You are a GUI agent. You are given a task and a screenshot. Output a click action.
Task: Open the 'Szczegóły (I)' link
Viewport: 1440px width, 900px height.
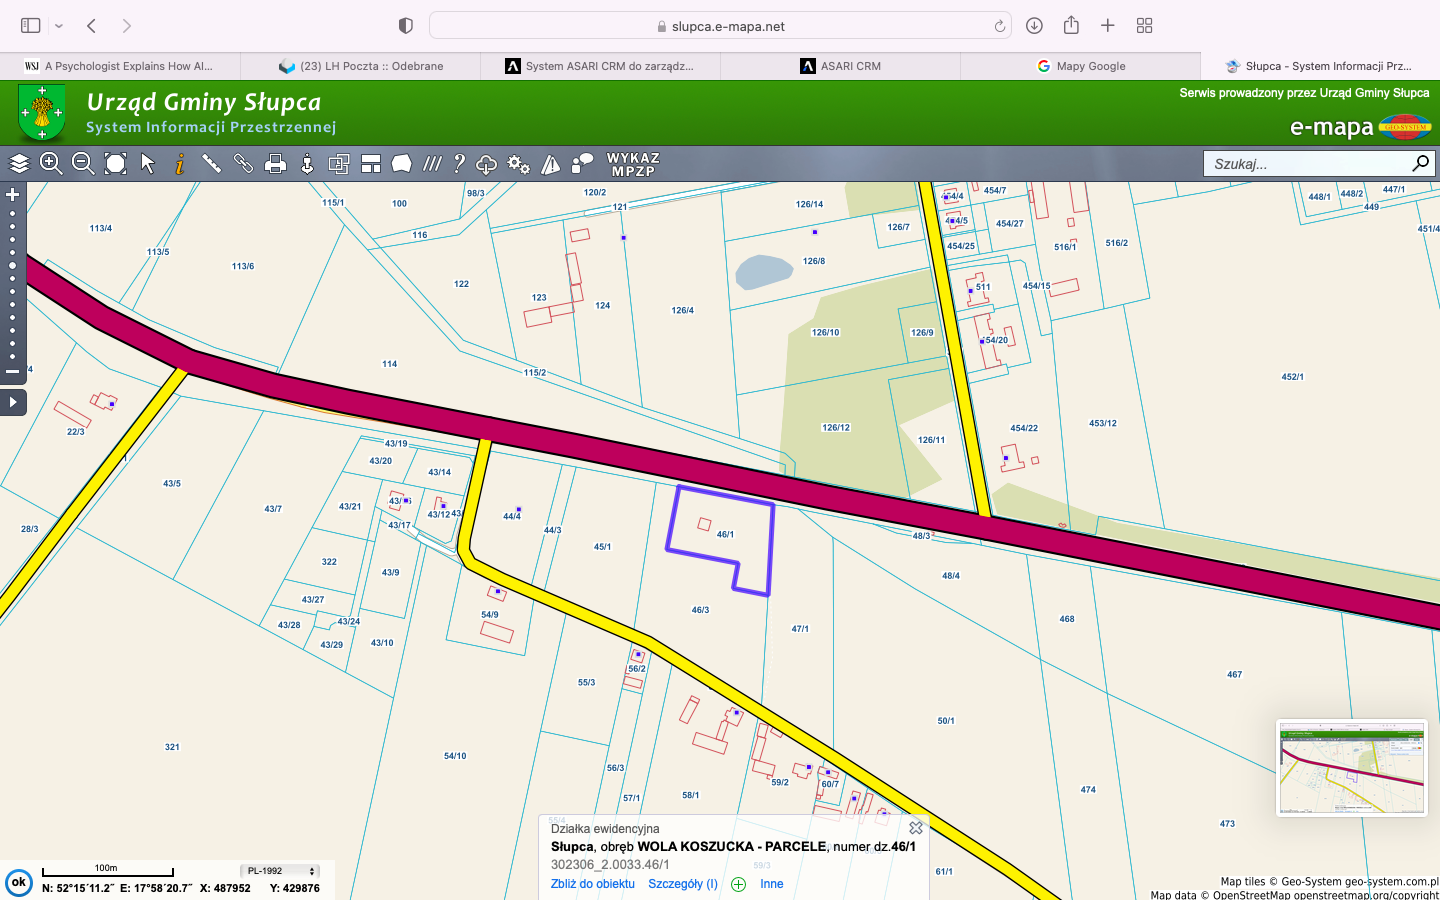click(683, 884)
